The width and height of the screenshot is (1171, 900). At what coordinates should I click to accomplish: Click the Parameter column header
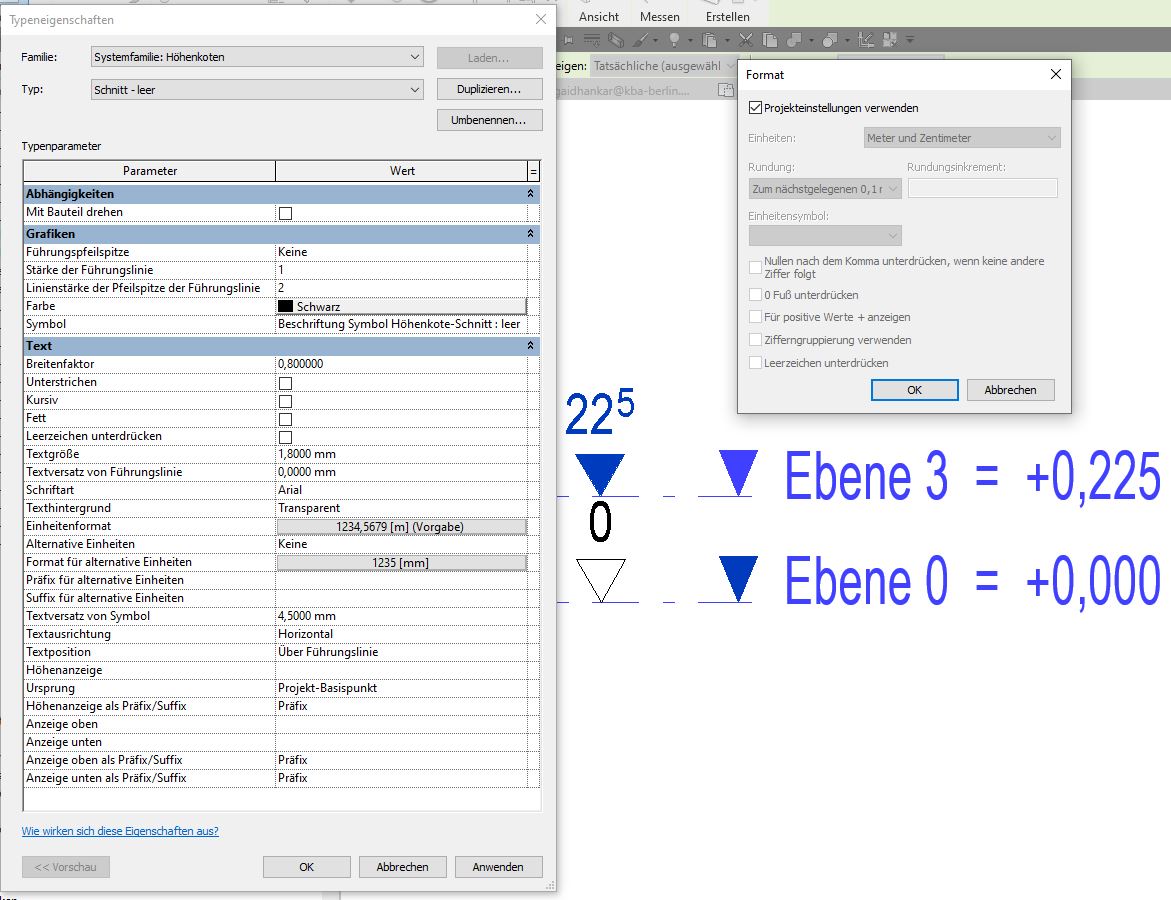pyautogui.click(x=149, y=171)
